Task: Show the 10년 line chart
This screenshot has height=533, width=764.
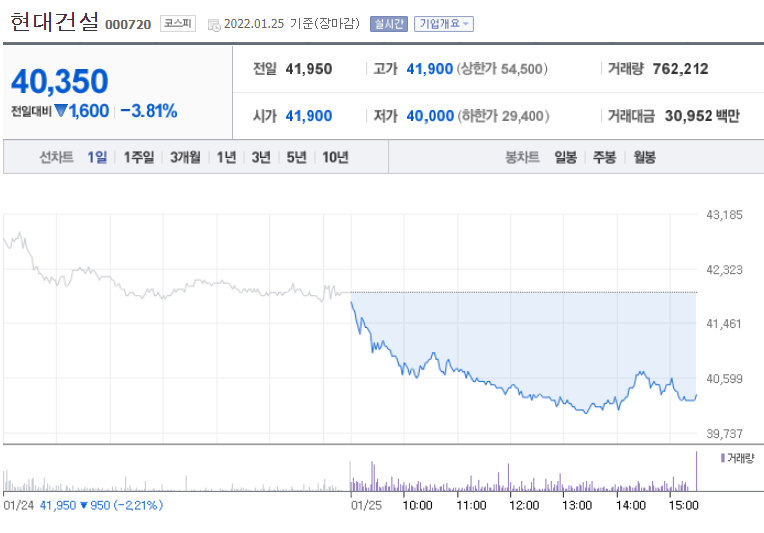Action: coord(335,157)
